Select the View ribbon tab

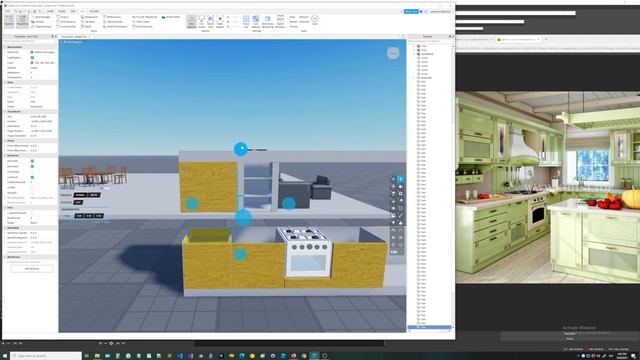(x=82, y=11)
